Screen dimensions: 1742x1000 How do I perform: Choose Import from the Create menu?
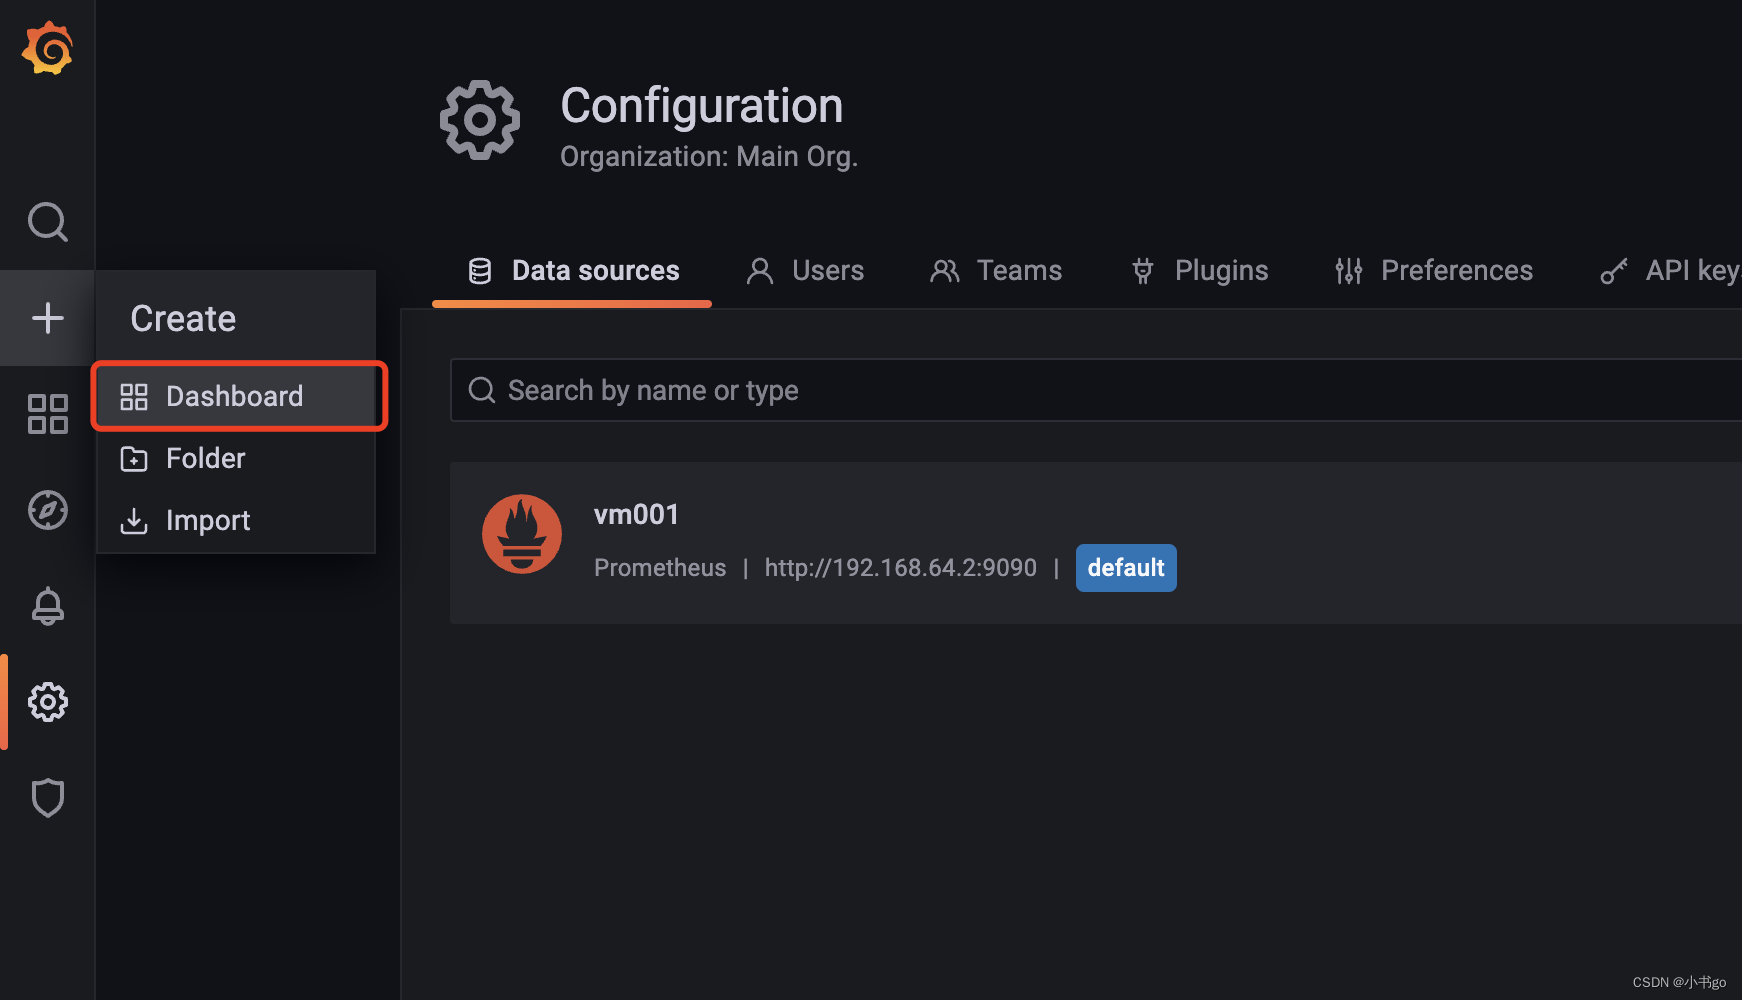click(x=207, y=521)
